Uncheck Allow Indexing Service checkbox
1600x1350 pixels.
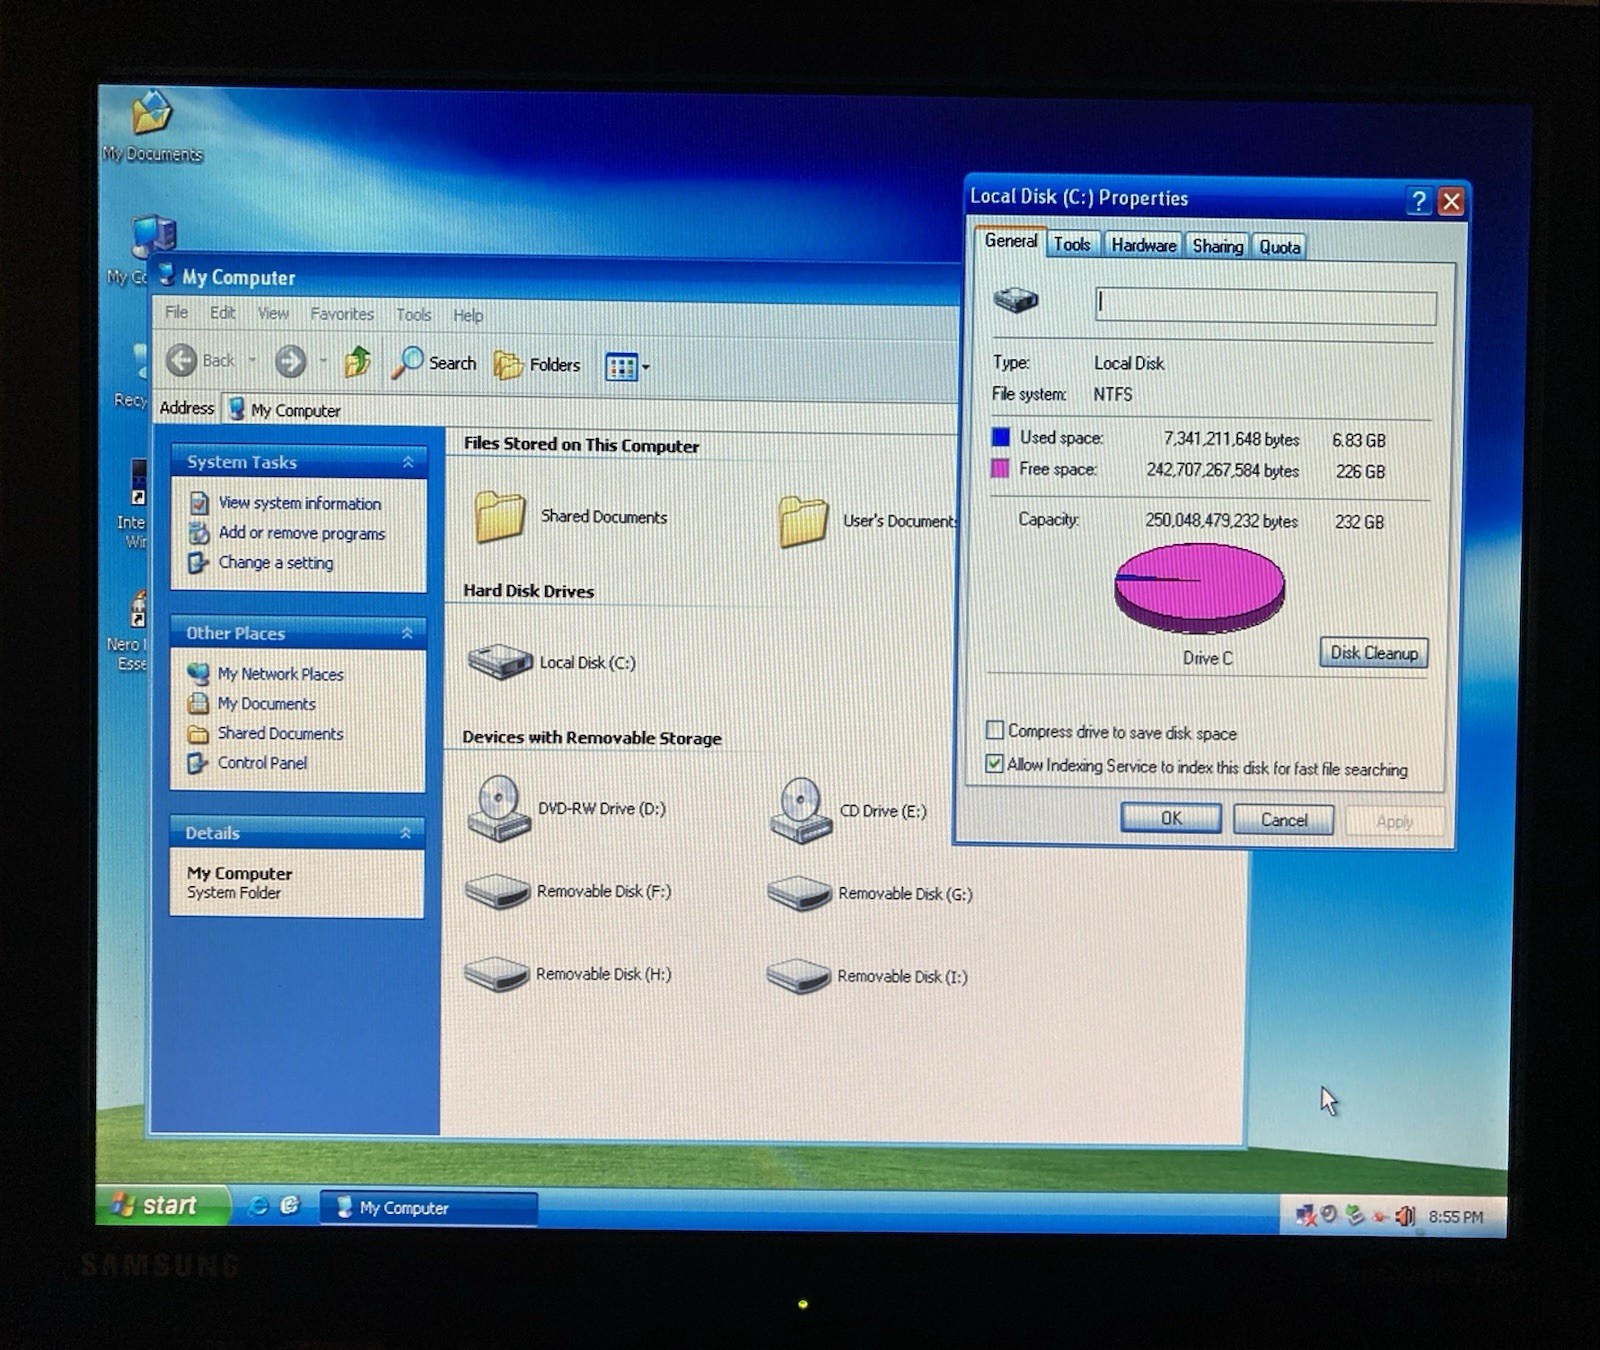(x=994, y=763)
